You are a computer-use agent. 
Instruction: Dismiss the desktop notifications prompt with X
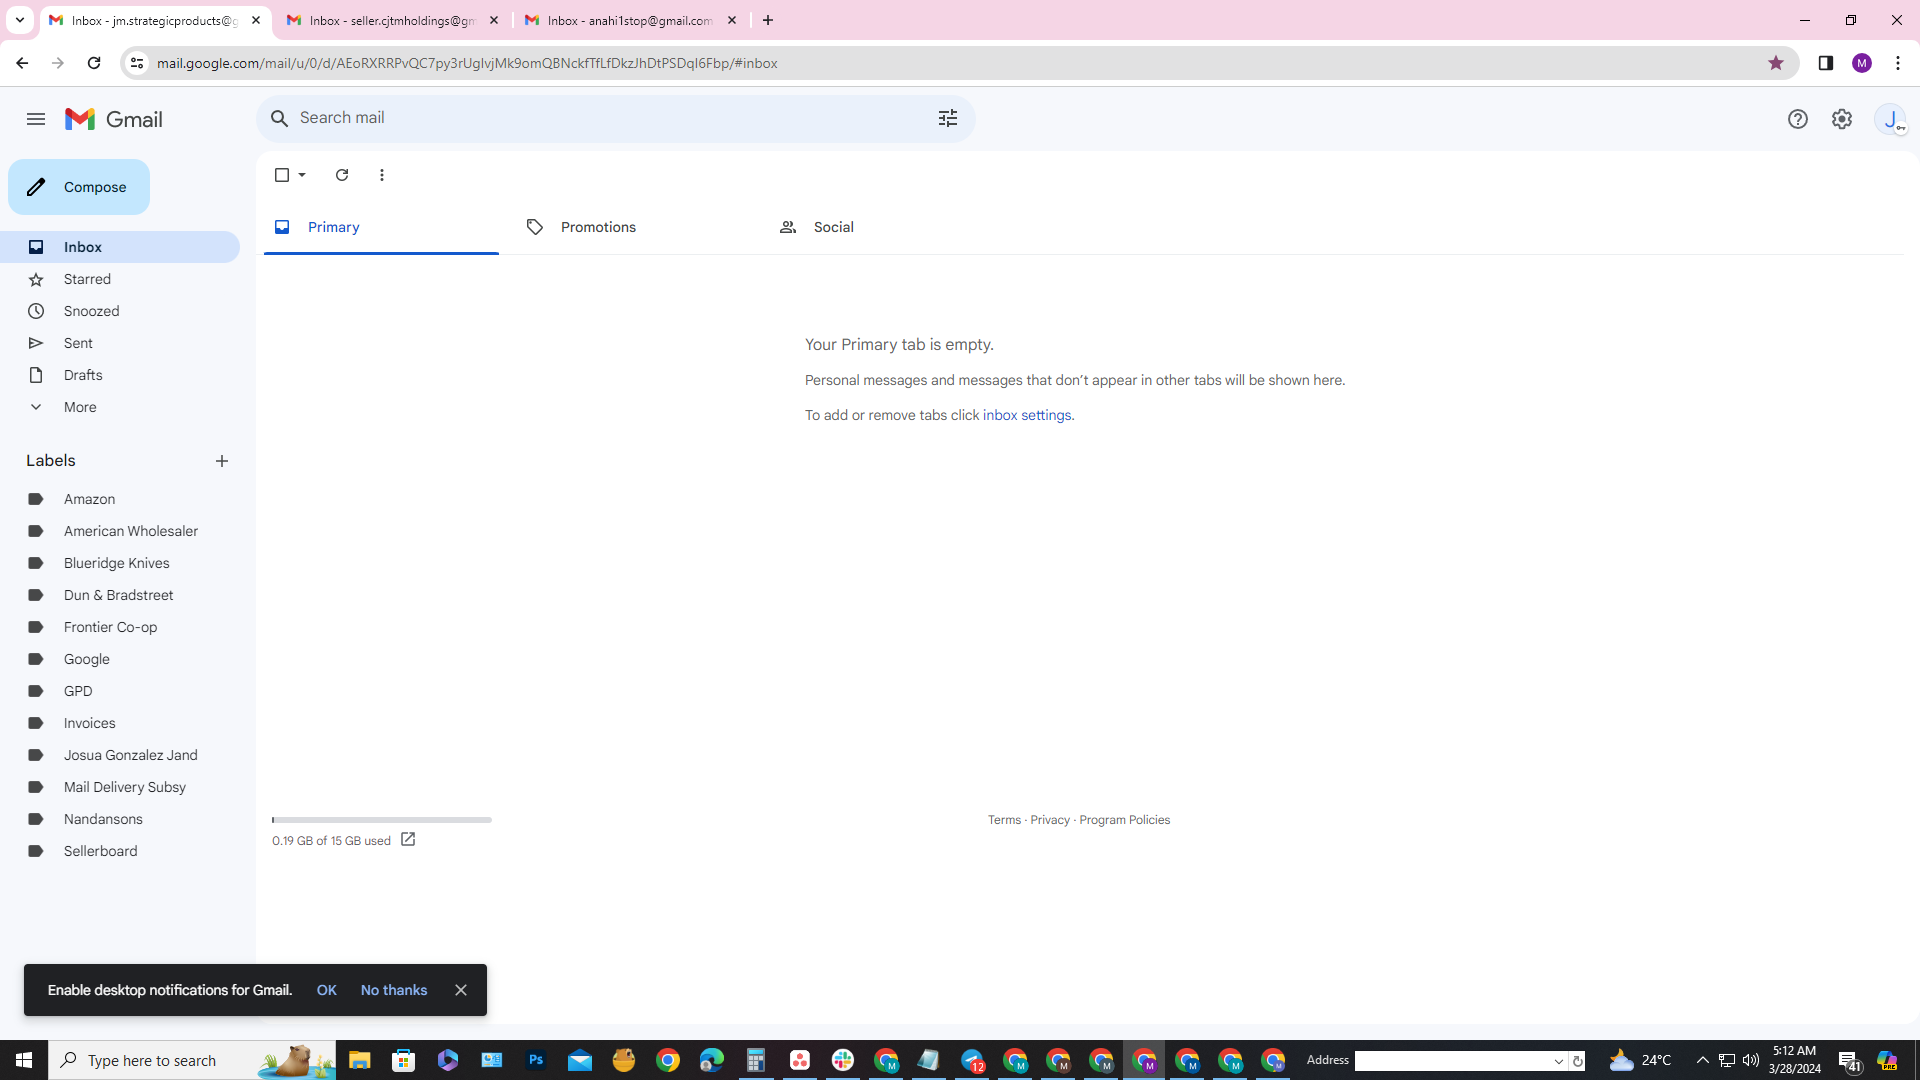click(x=461, y=990)
